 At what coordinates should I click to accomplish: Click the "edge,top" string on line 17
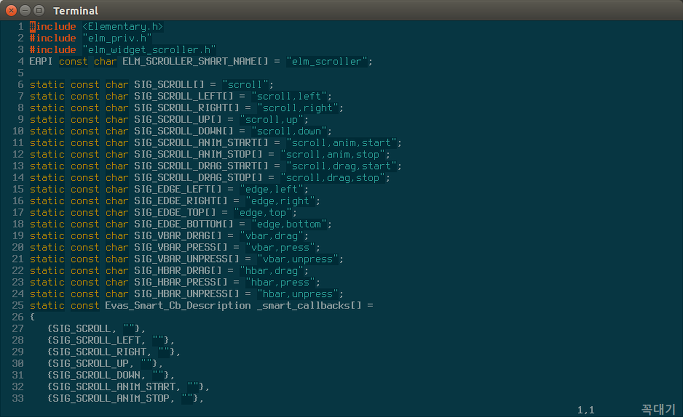263,213
